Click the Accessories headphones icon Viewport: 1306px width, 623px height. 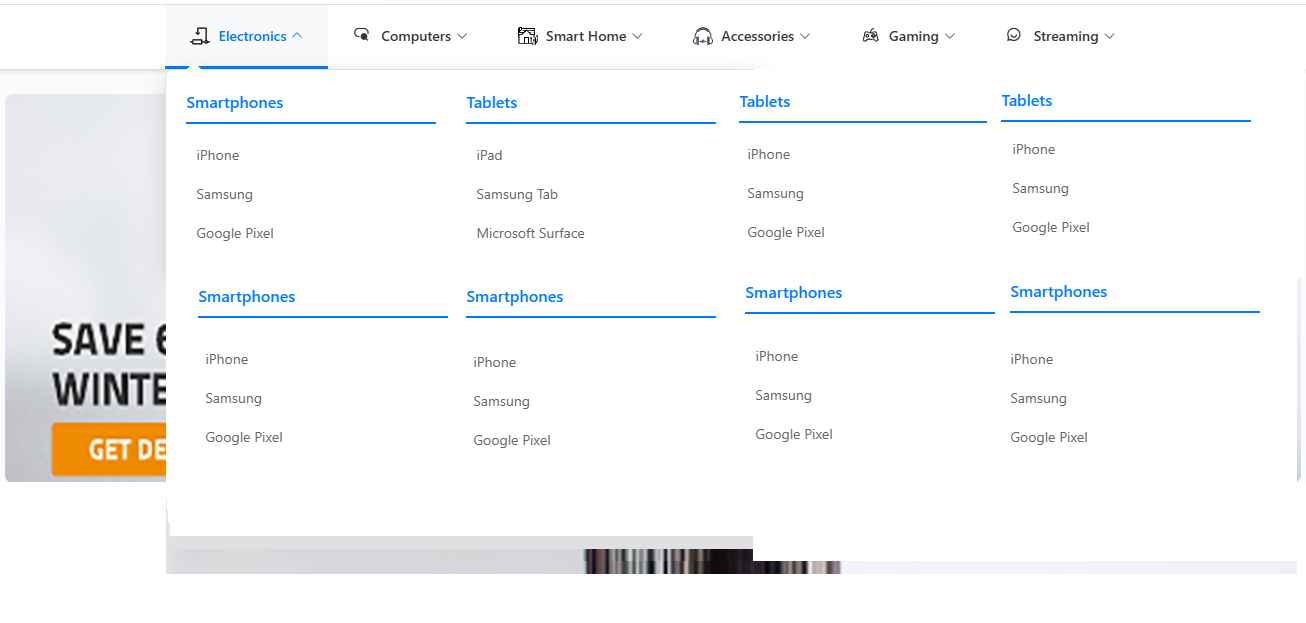point(703,36)
